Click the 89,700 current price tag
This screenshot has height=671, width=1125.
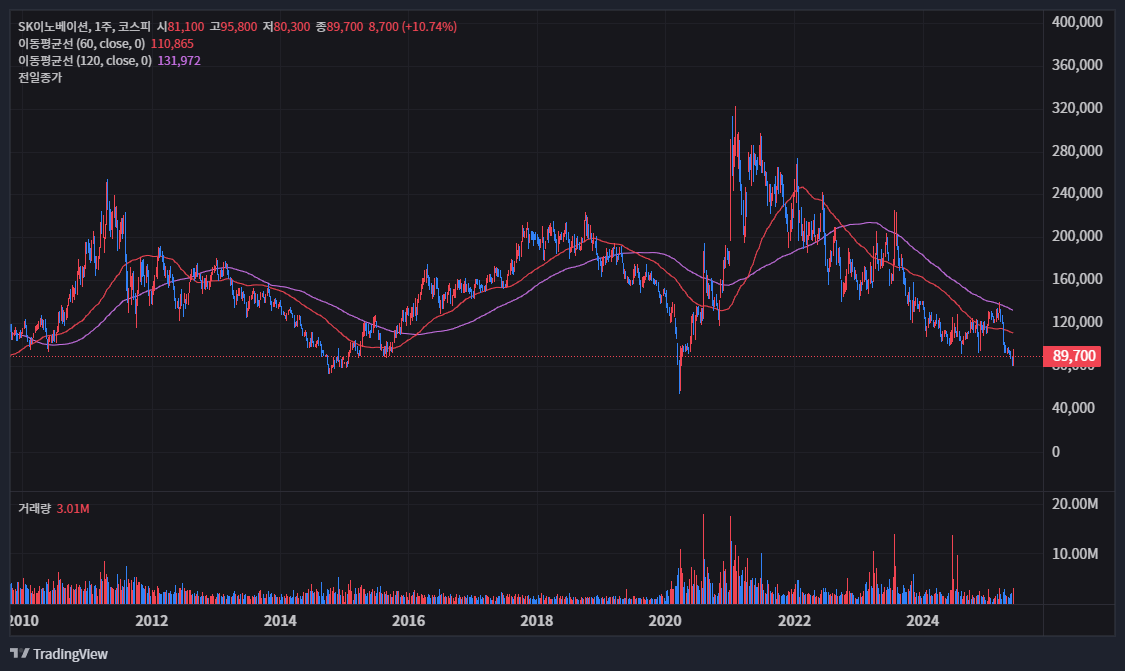[1073, 356]
